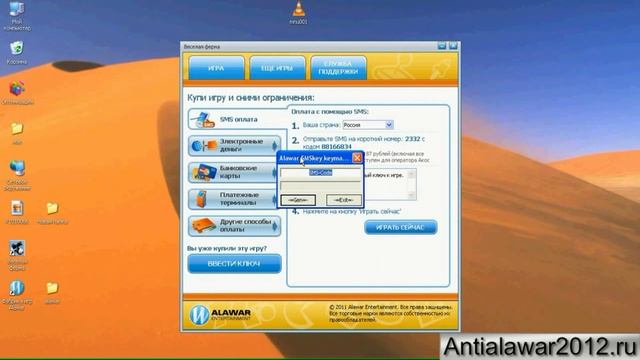Minimize the Веселая ферма window

[x=442, y=46]
